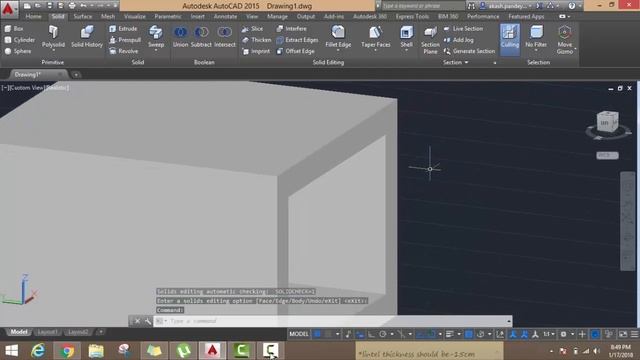The image size is (640, 360).
Task: Open Solid History tool
Action: click(87, 37)
